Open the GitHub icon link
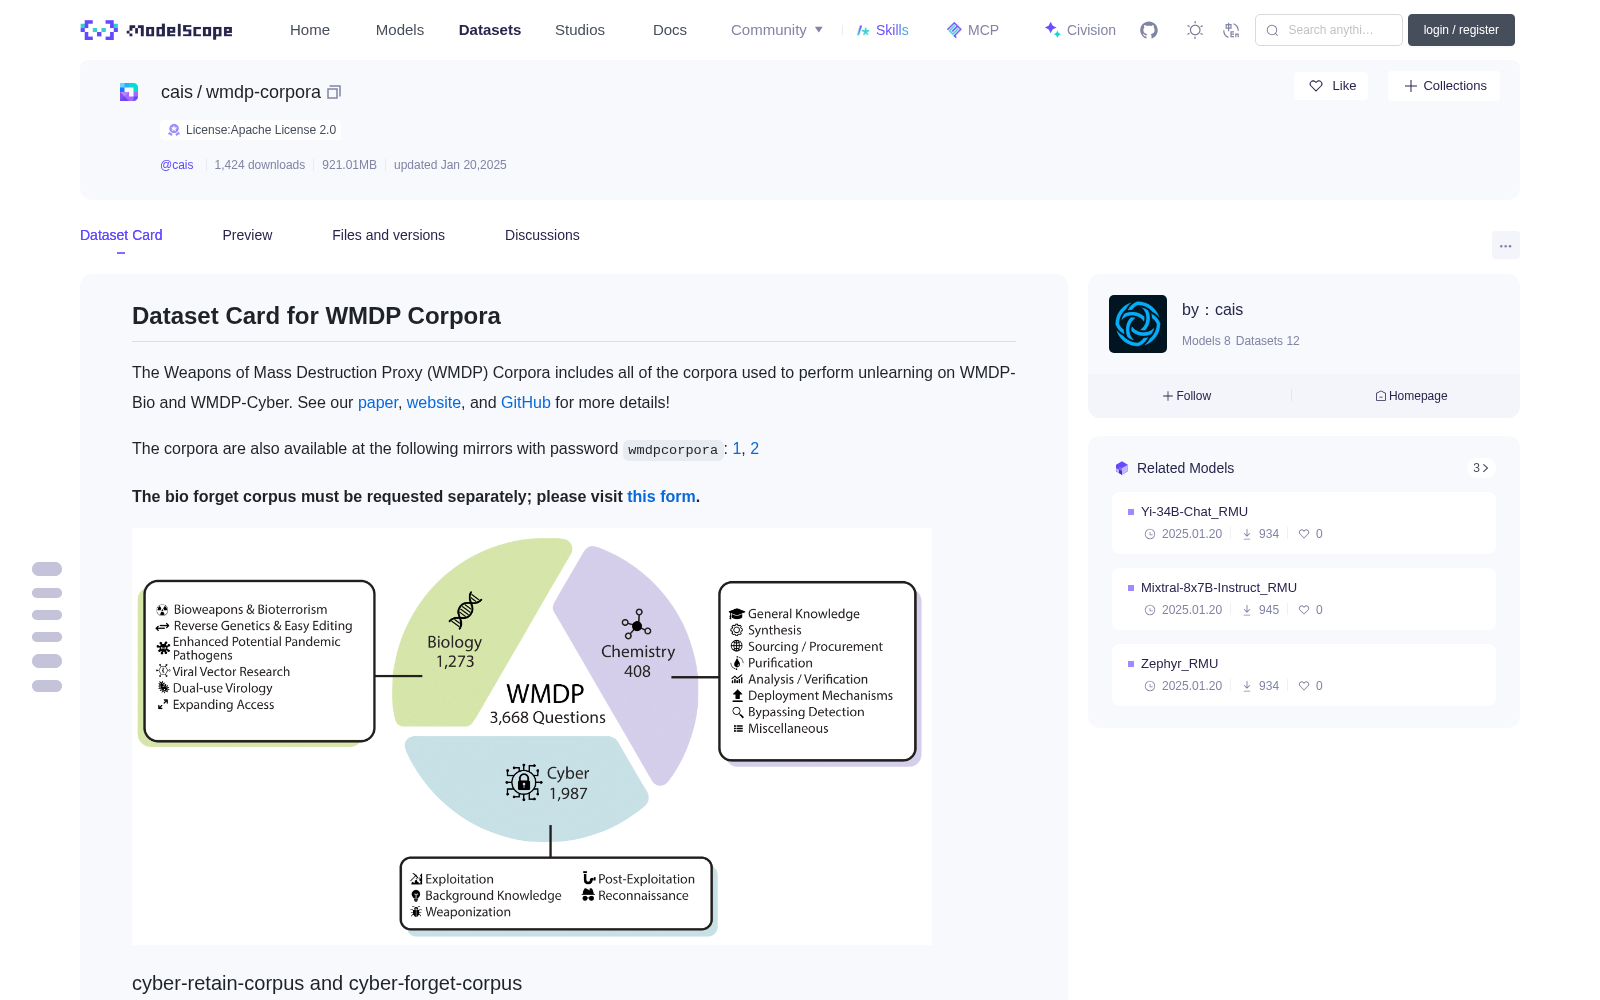 coord(1149,30)
